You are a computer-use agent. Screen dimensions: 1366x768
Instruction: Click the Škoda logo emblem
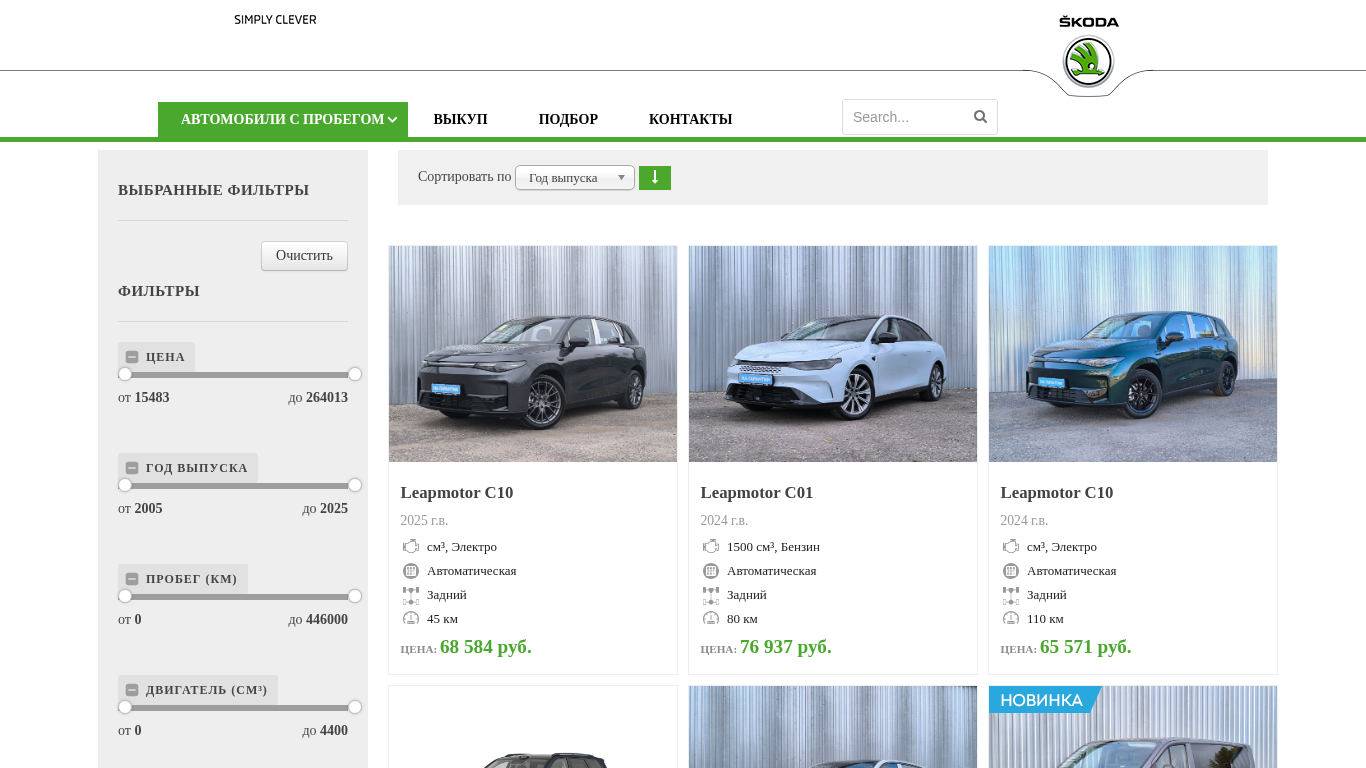[1088, 61]
